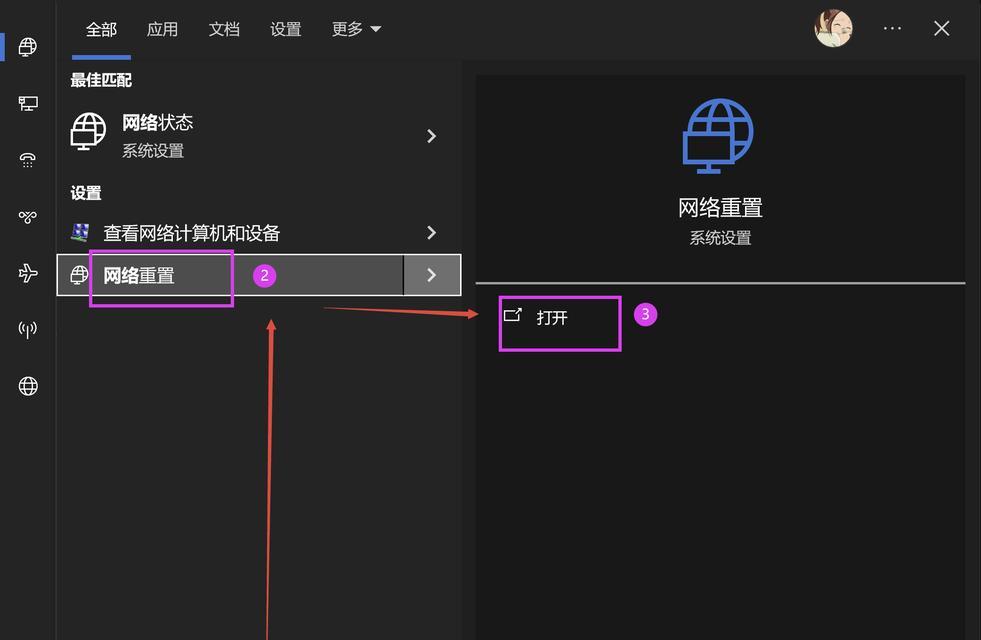
Task: Switch to the 应用 tab
Action: point(163,29)
